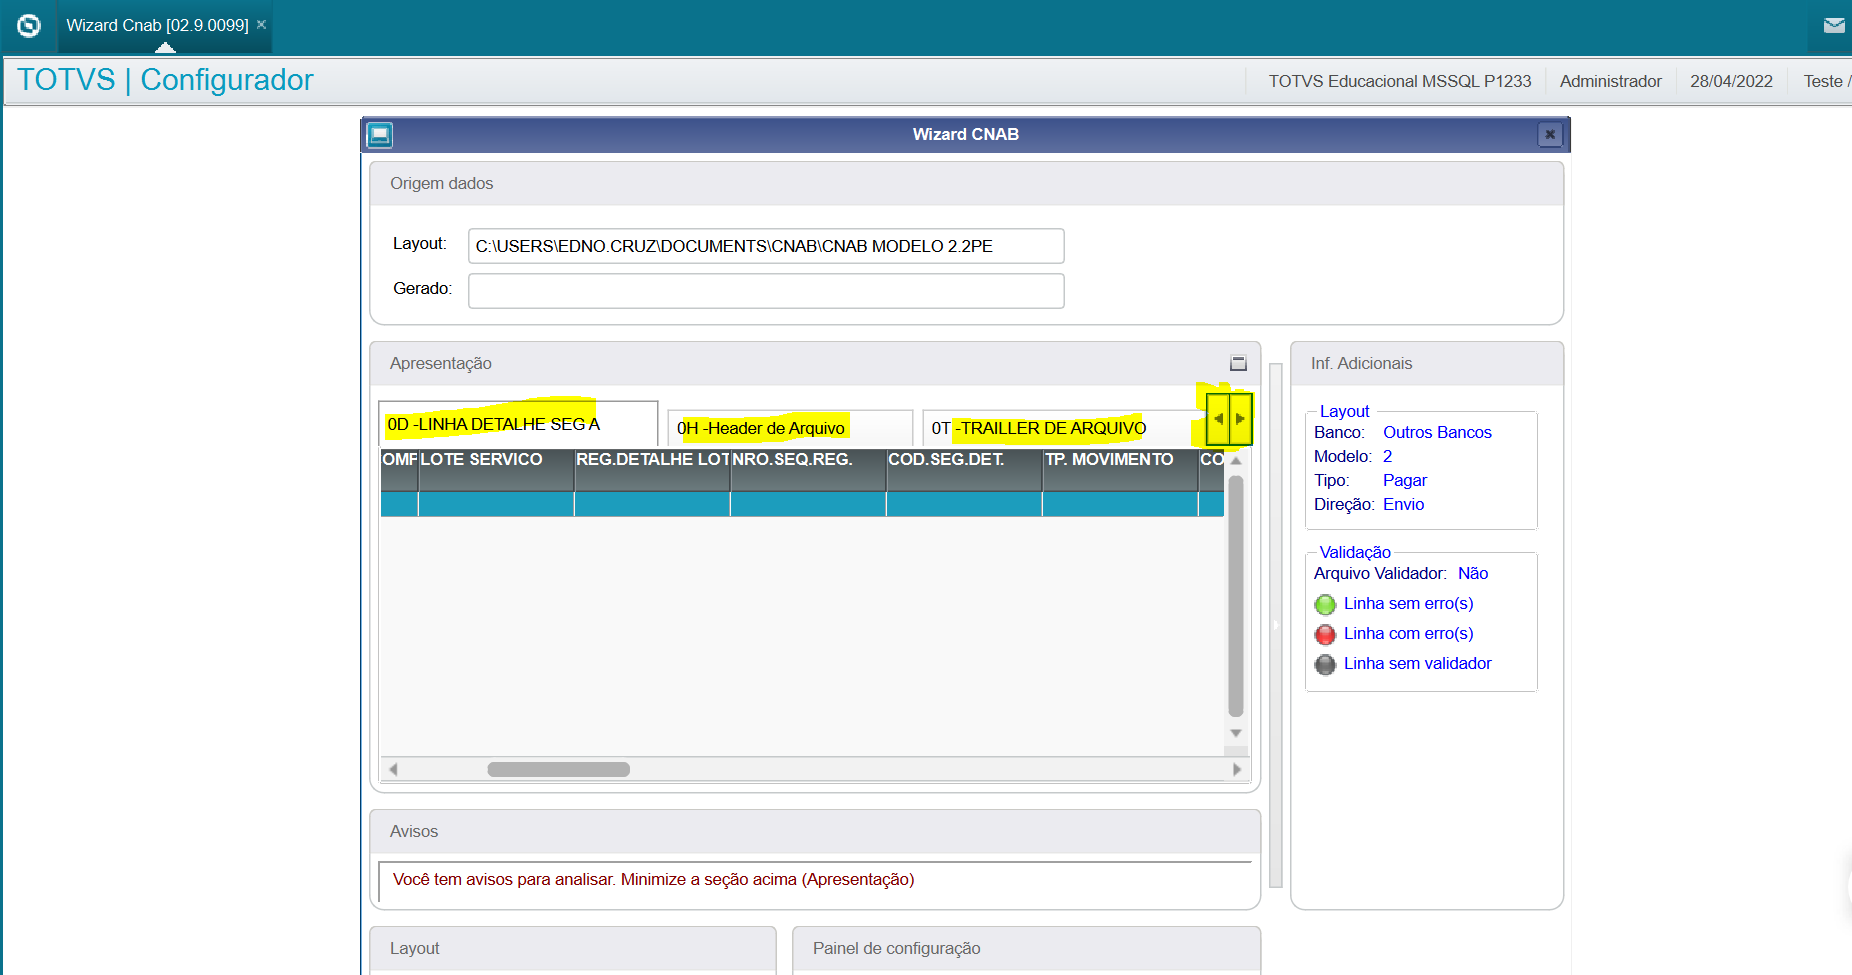Click the Wizard CNAB window icon
This screenshot has width=1852, height=975.
[380, 135]
